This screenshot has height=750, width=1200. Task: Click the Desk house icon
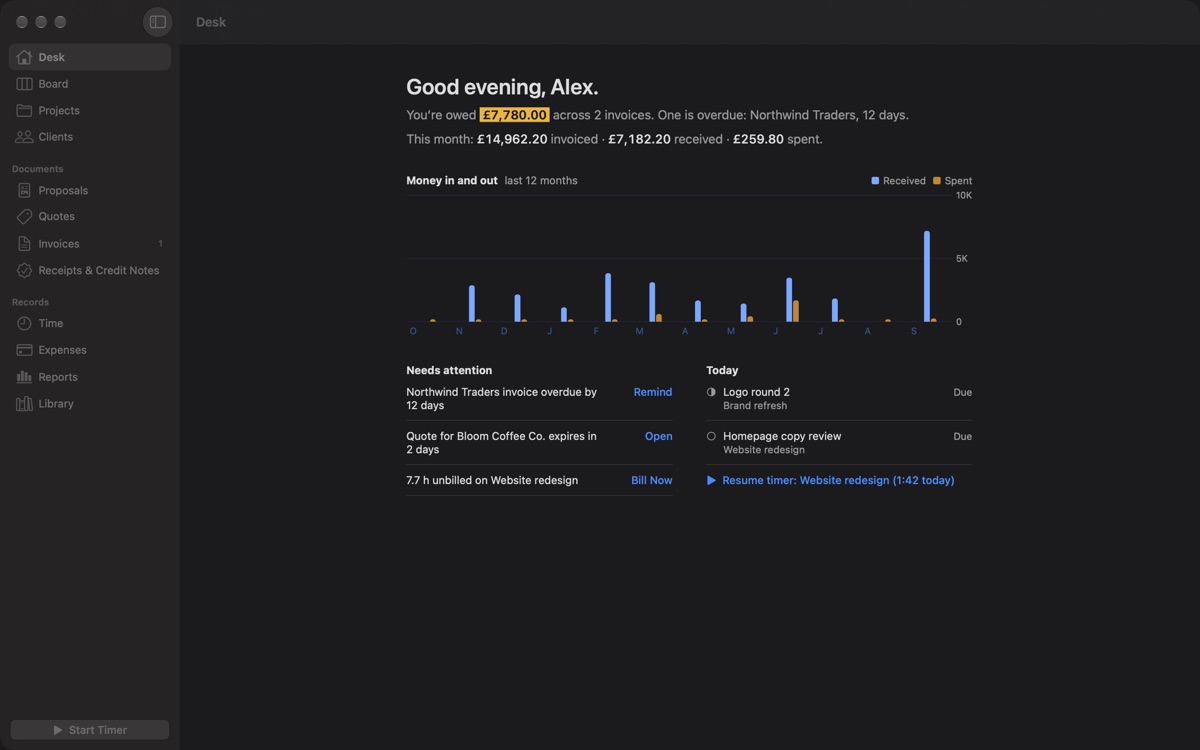click(24, 57)
